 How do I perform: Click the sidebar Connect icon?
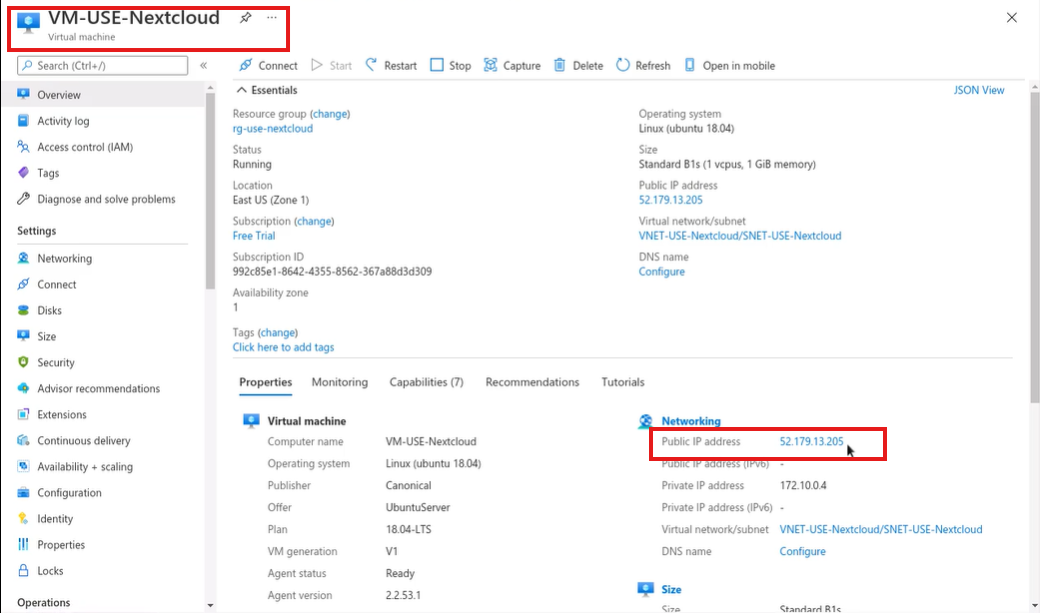[x=23, y=284]
